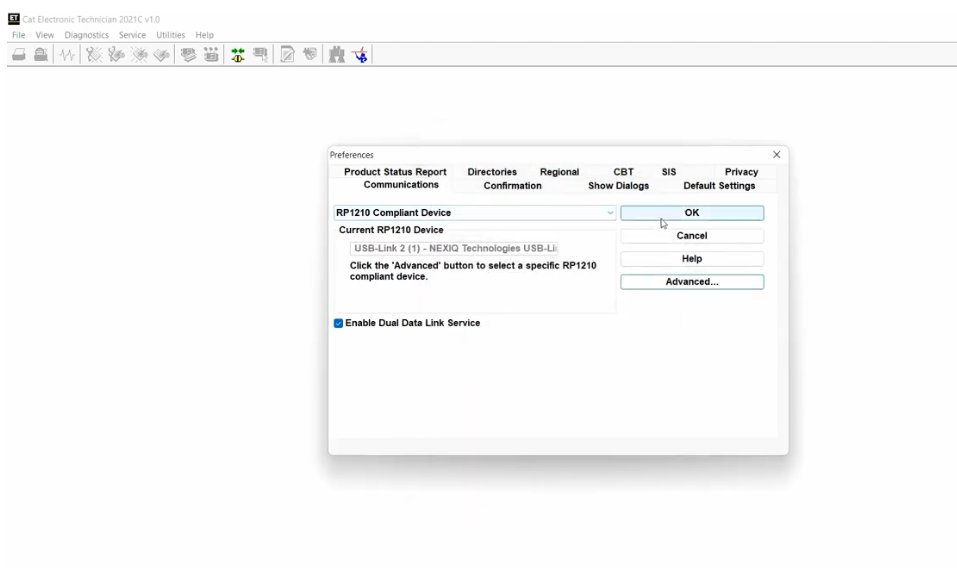Toggle Enable Dual Data Link Service checkbox

pos(338,323)
